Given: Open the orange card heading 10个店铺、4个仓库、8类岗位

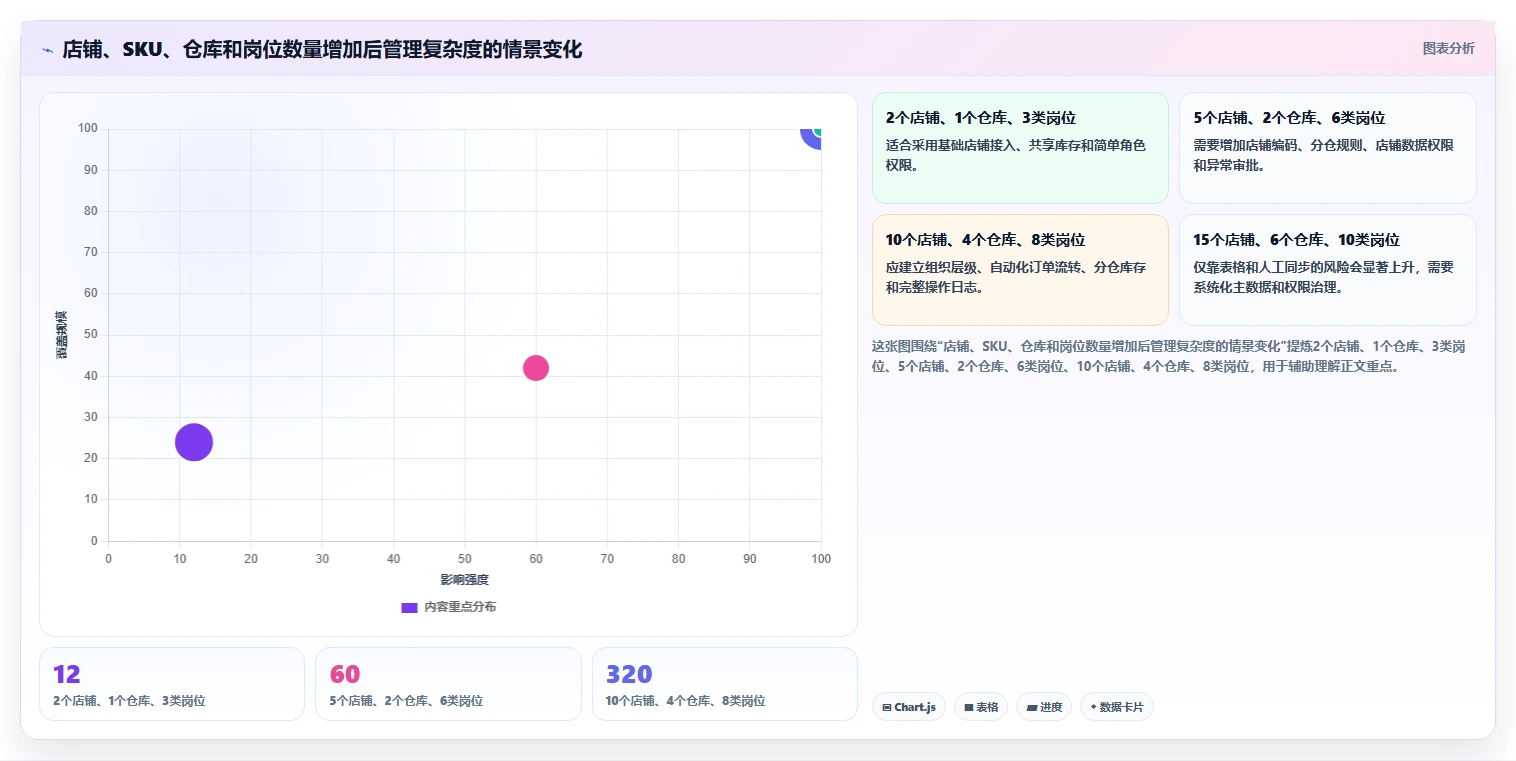Looking at the screenshot, I should point(985,240).
